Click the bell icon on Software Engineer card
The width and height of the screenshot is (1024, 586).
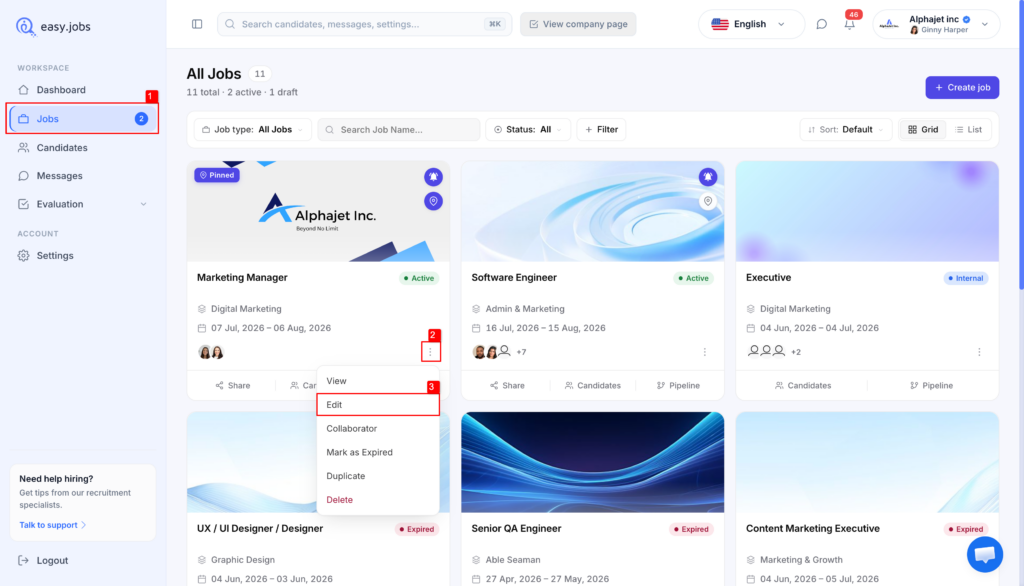click(x=707, y=176)
